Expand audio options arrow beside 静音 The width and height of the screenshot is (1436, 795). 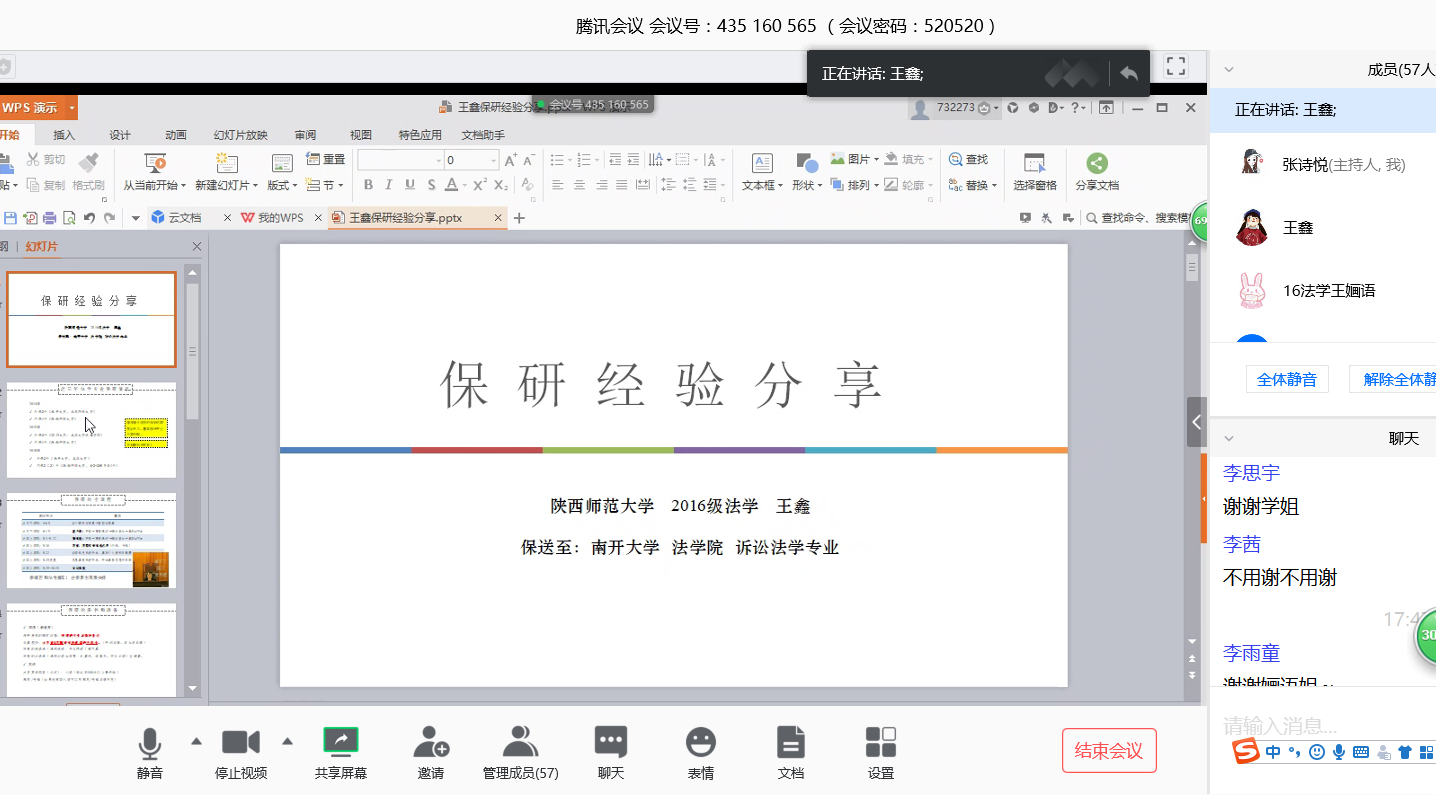coord(196,741)
